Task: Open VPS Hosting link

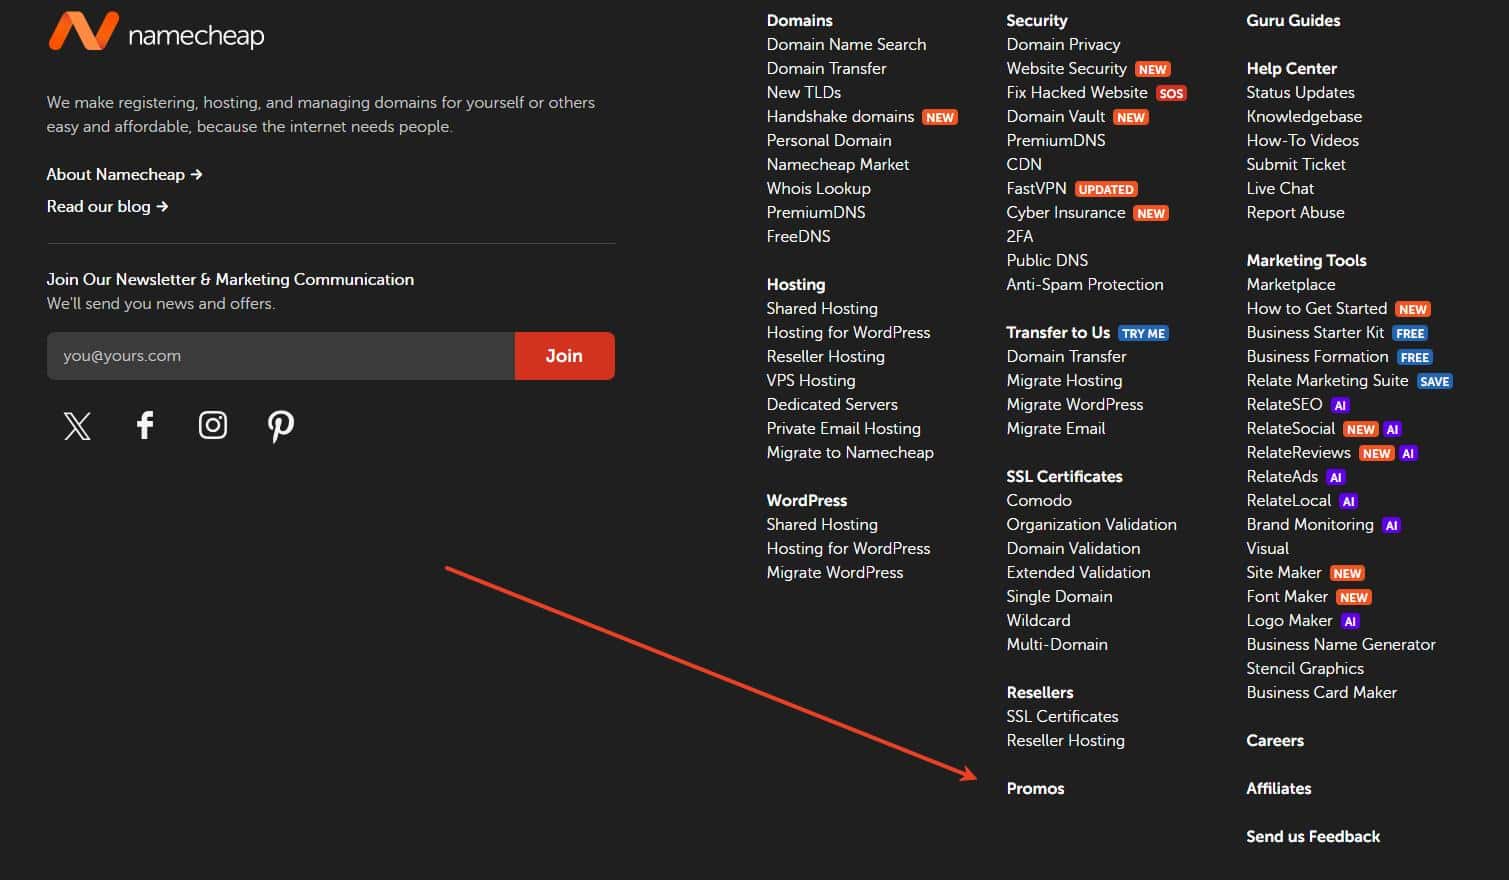Action: (810, 380)
